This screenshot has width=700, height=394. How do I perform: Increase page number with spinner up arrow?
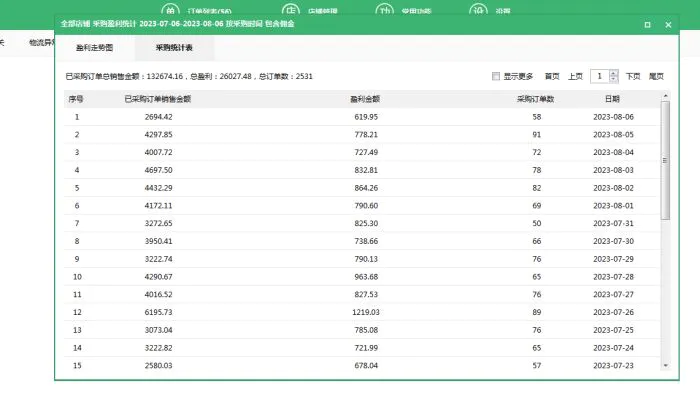(x=614, y=73)
